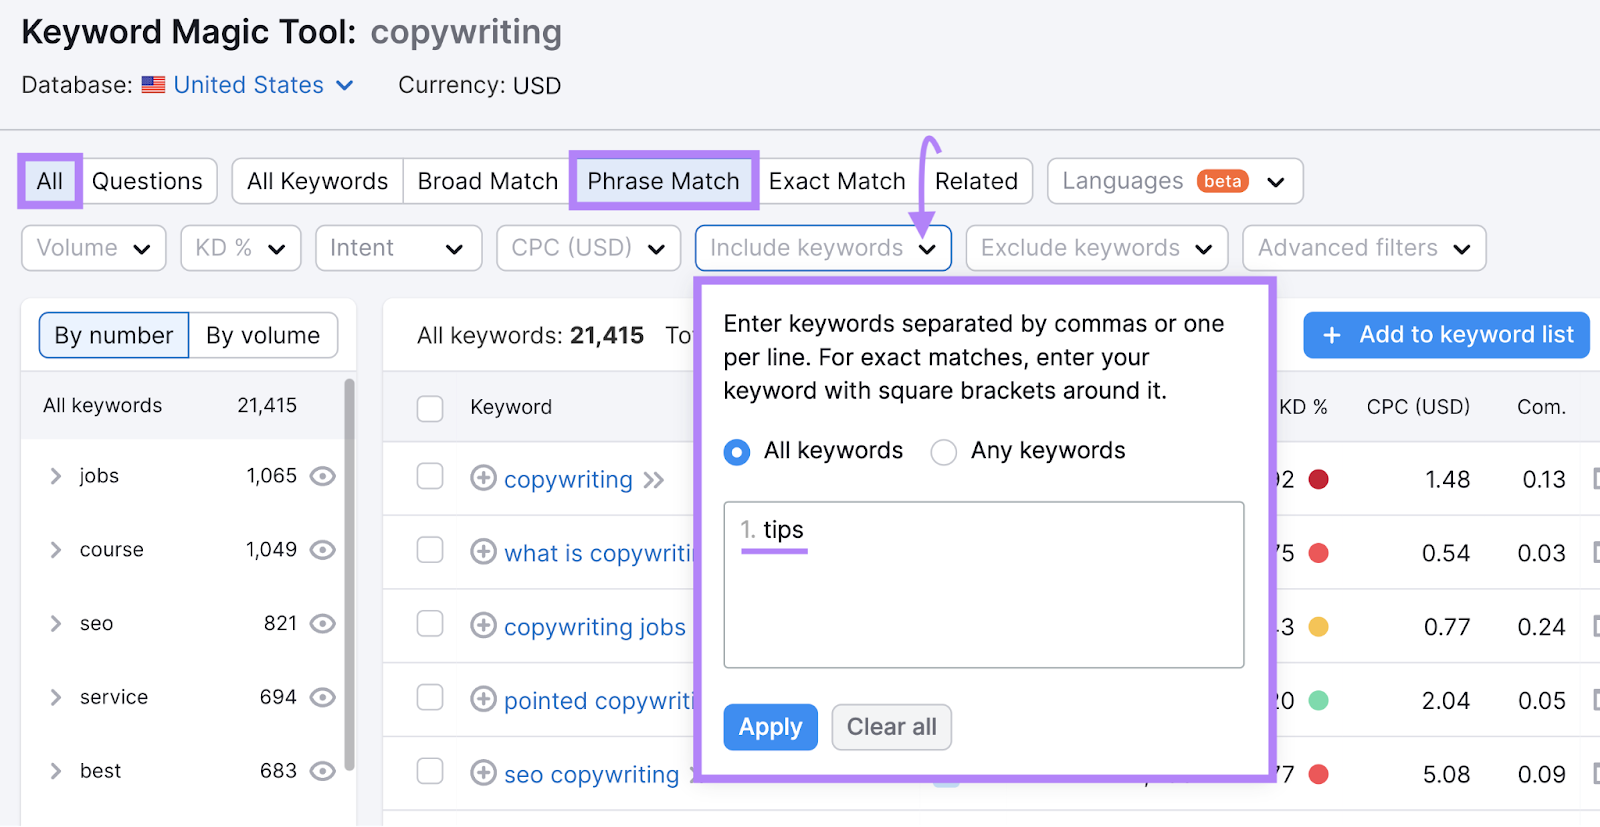Image resolution: width=1600 pixels, height=827 pixels.
Task: Switch to the All tab
Action: pyautogui.click(x=49, y=181)
